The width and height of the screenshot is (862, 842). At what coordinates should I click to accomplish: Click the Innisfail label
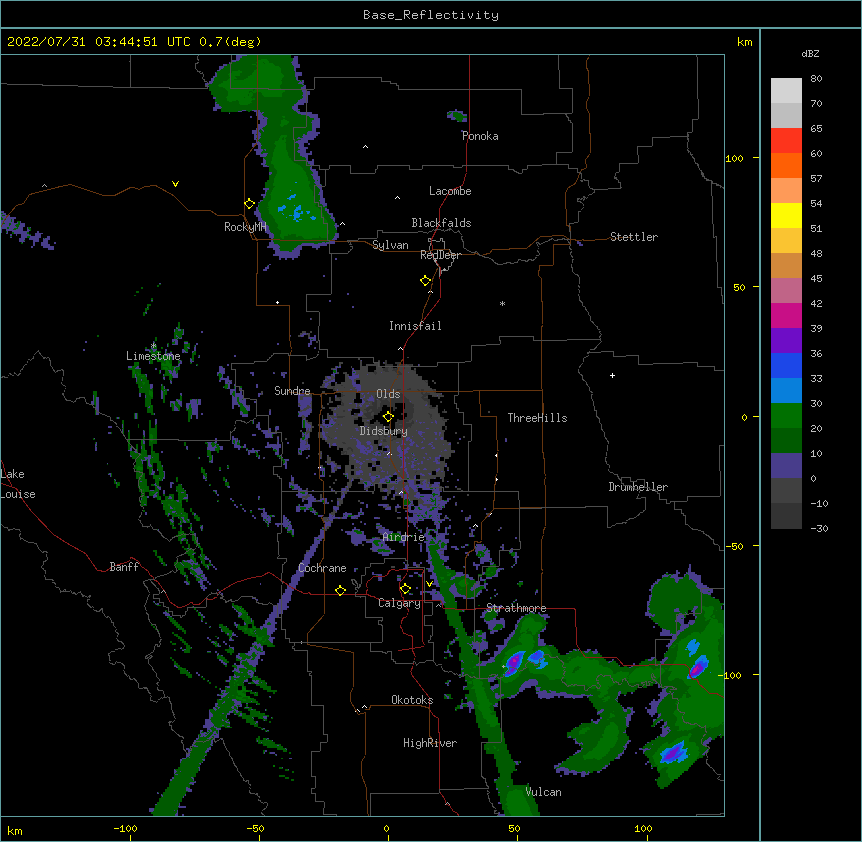pos(415,326)
